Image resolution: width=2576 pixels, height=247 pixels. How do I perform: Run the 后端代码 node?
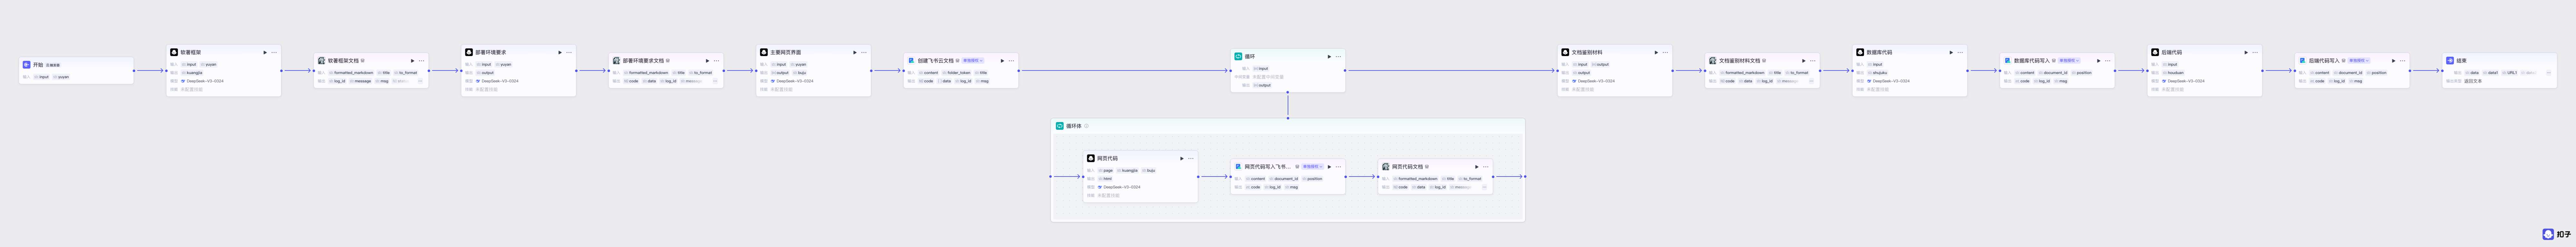pos(2246,52)
